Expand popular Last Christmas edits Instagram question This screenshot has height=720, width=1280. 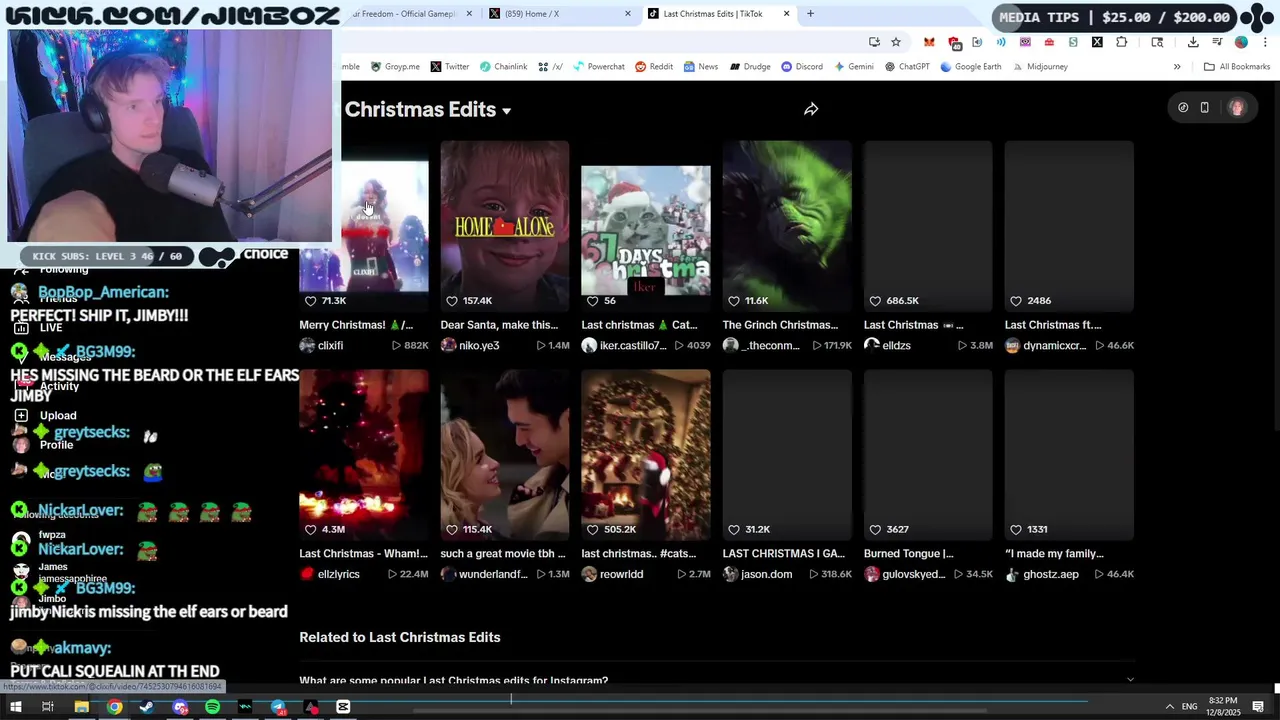coord(717,681)
